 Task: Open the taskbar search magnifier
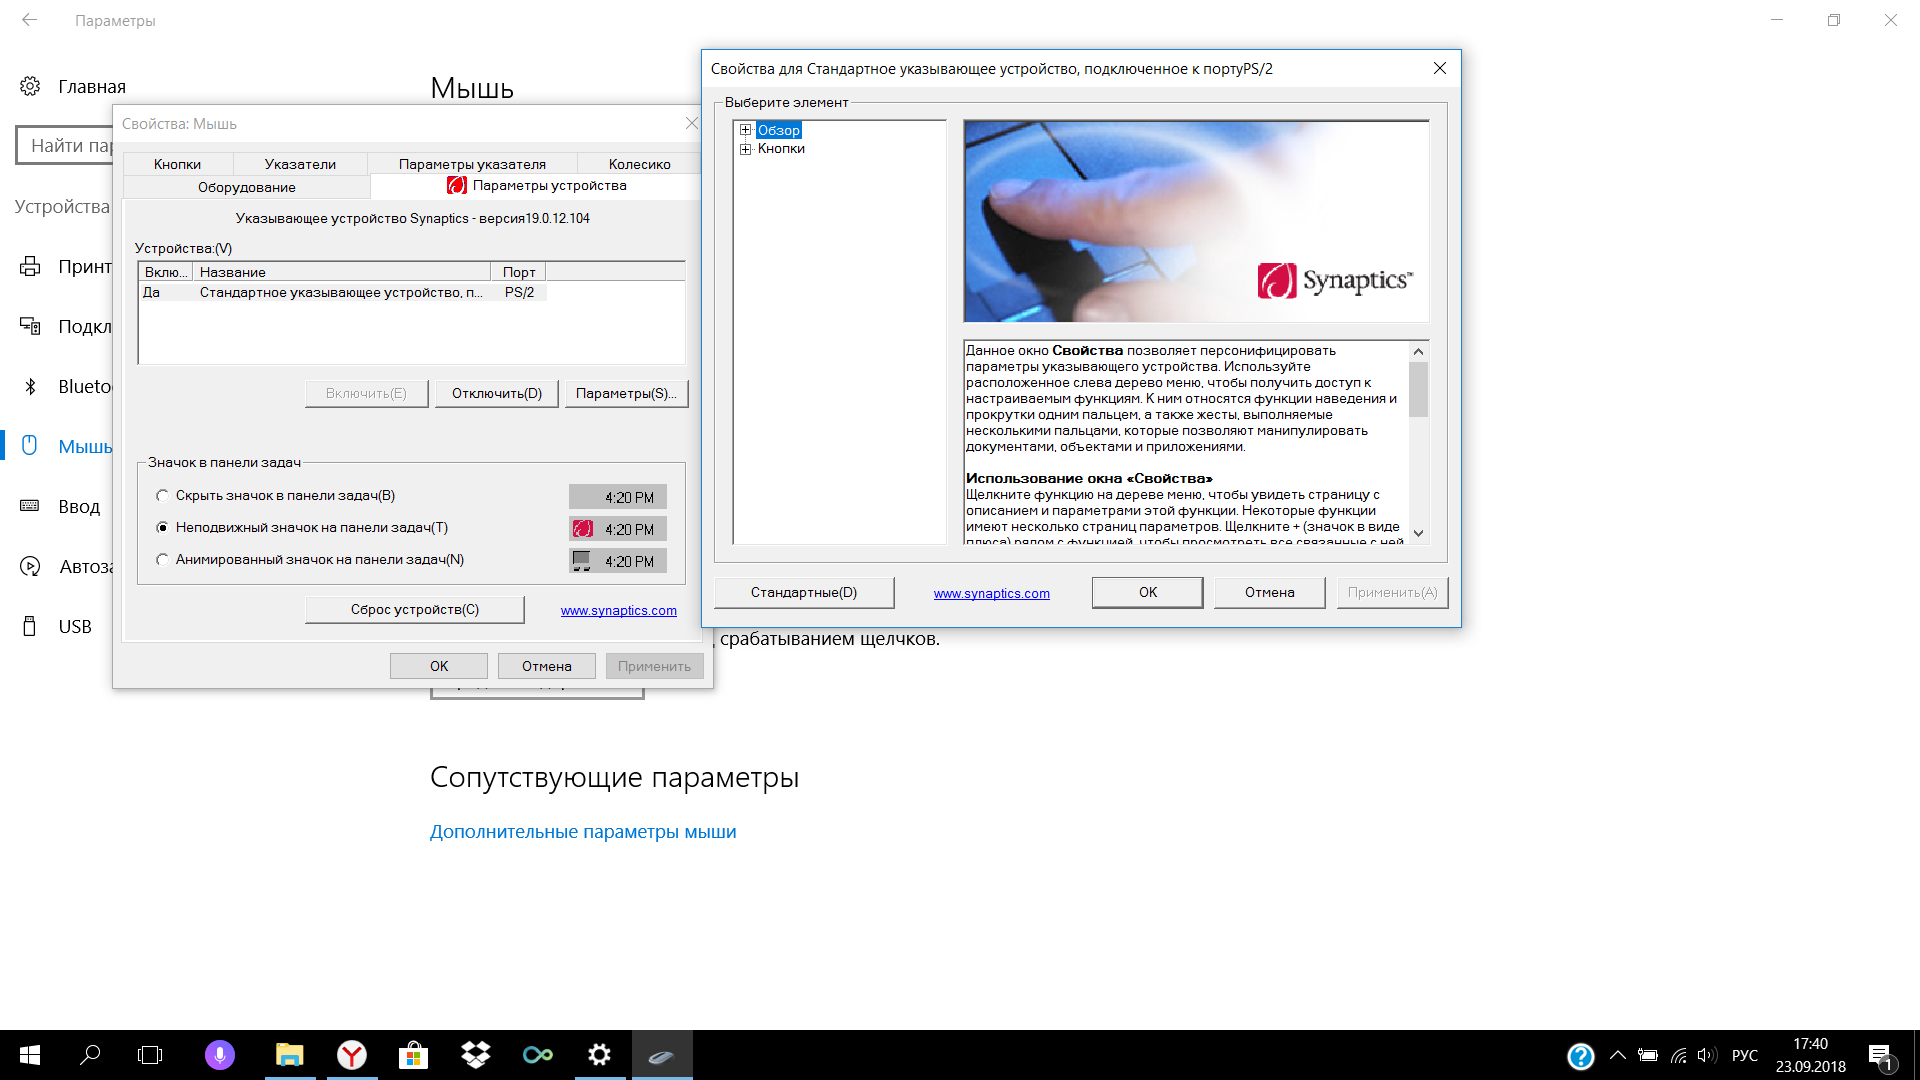[90, 1055]
